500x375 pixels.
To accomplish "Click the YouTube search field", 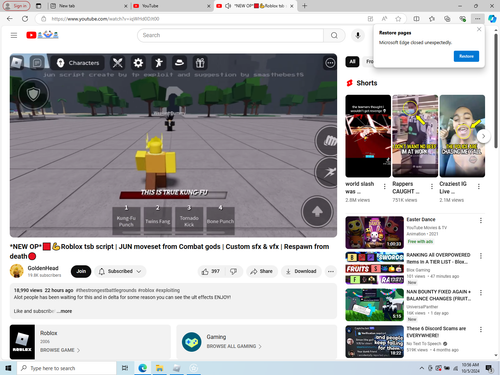I will 230,35.
